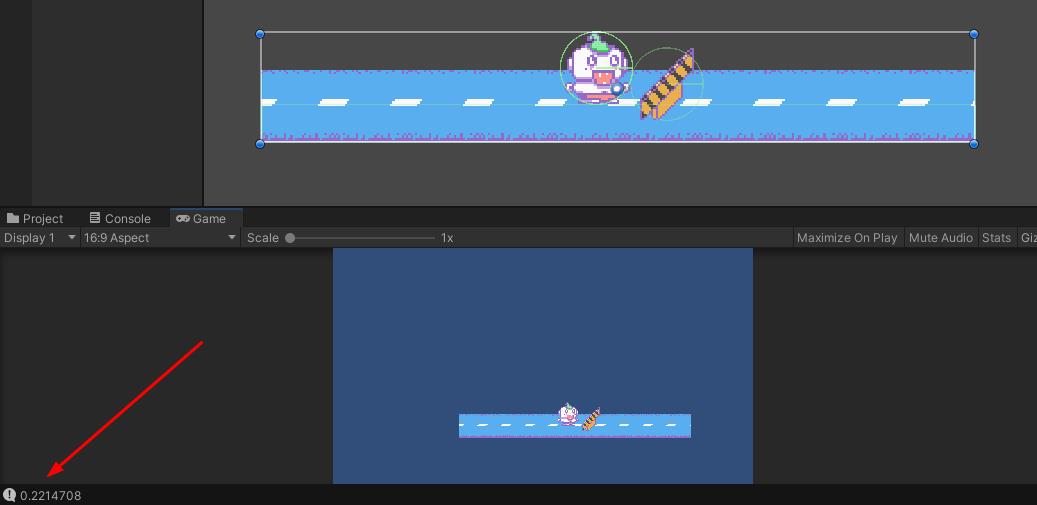
Task: Click the bottom-left rect handle of the road
Action: click(260, 143)
